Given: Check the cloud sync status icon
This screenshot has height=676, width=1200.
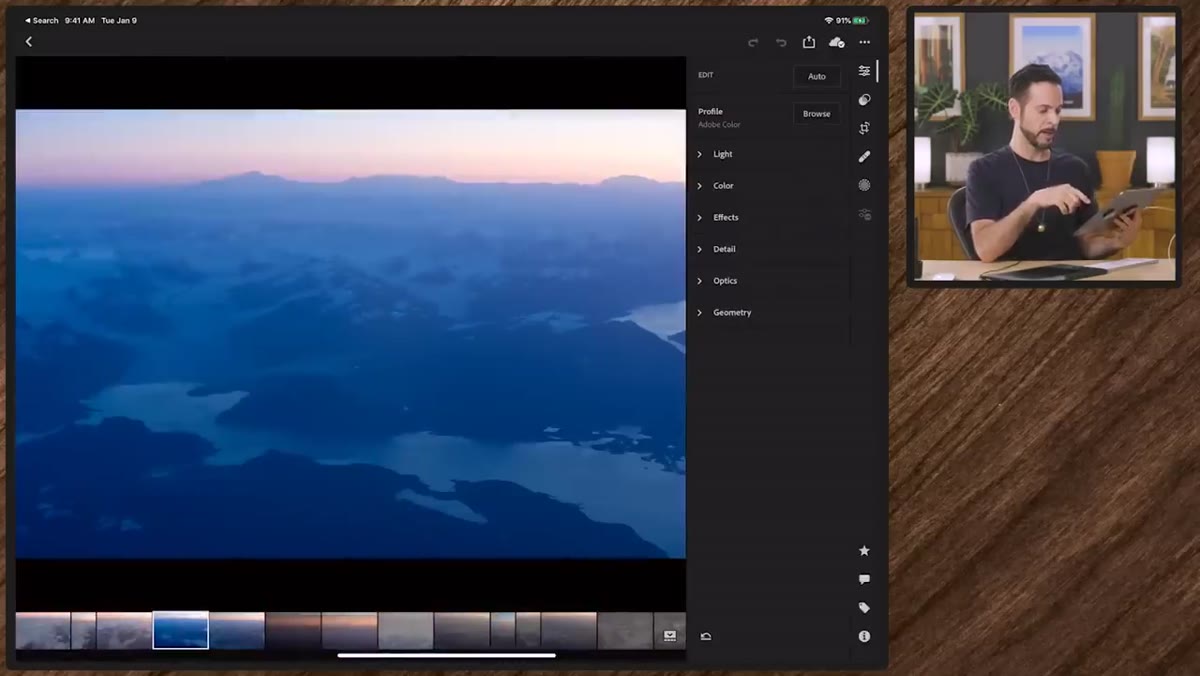Looking at the screenshot, I should (837, 42).
